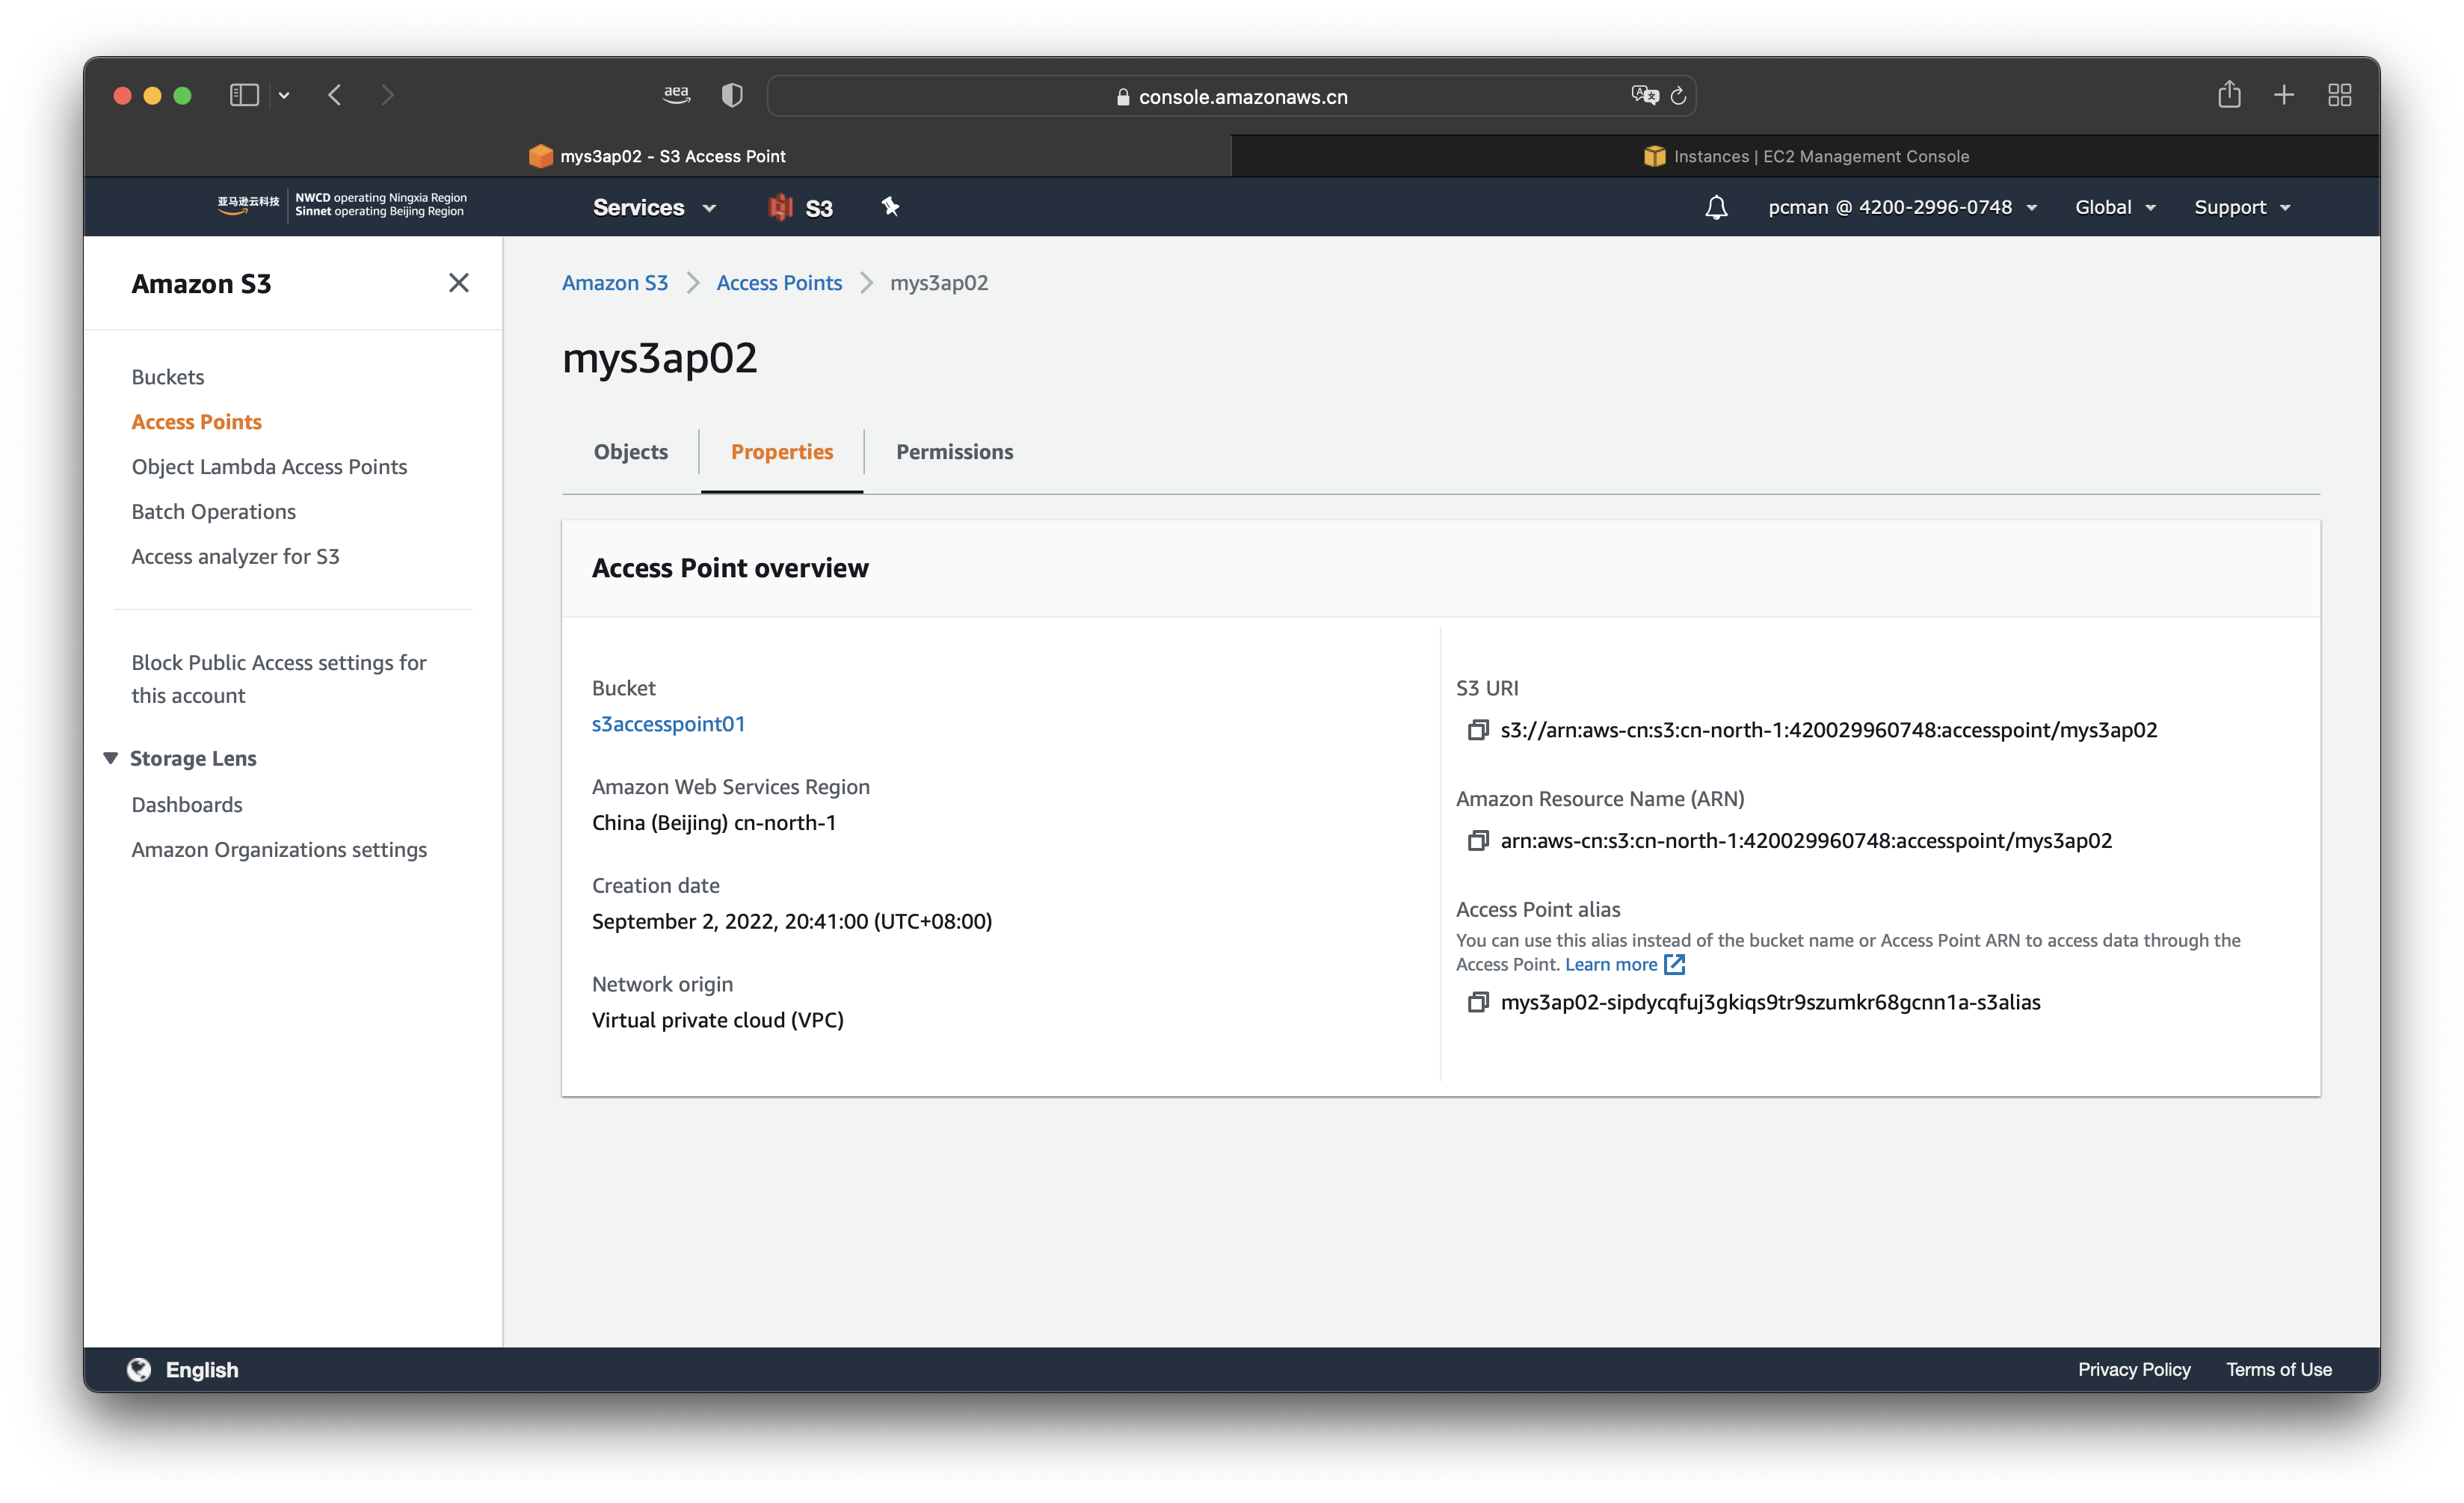Open Block Public Access settings for this account
This screenshot has height=1503, width=2464.
pyautogui.click(x=278, y=679)
